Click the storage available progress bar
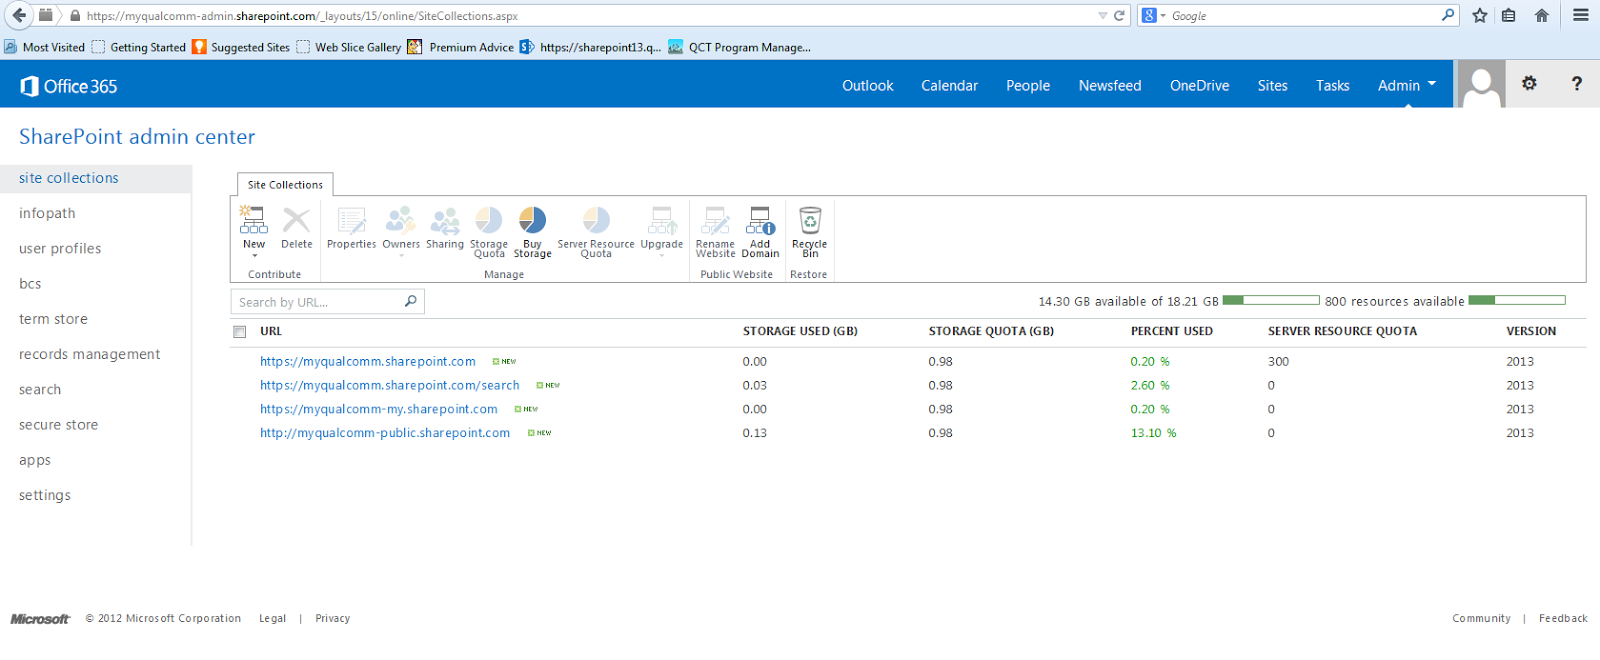Screen dimensions: 1600x660 (1271, 300)
